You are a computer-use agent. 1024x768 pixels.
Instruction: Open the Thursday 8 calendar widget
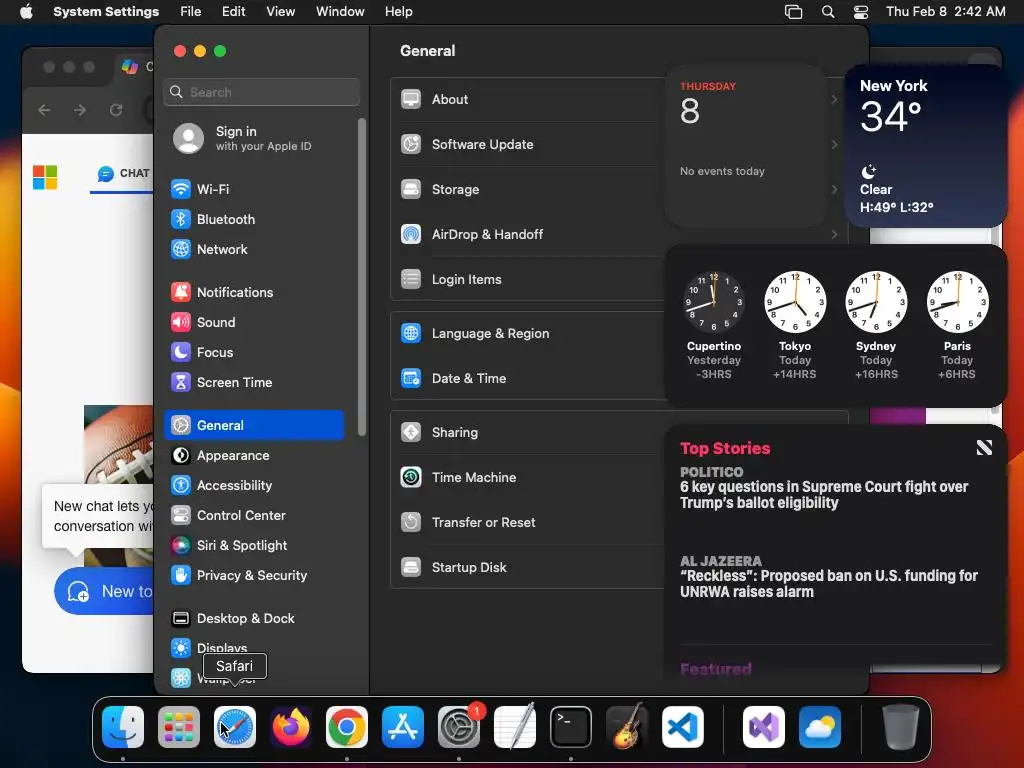pyautogui.click(x=746, y=146)
